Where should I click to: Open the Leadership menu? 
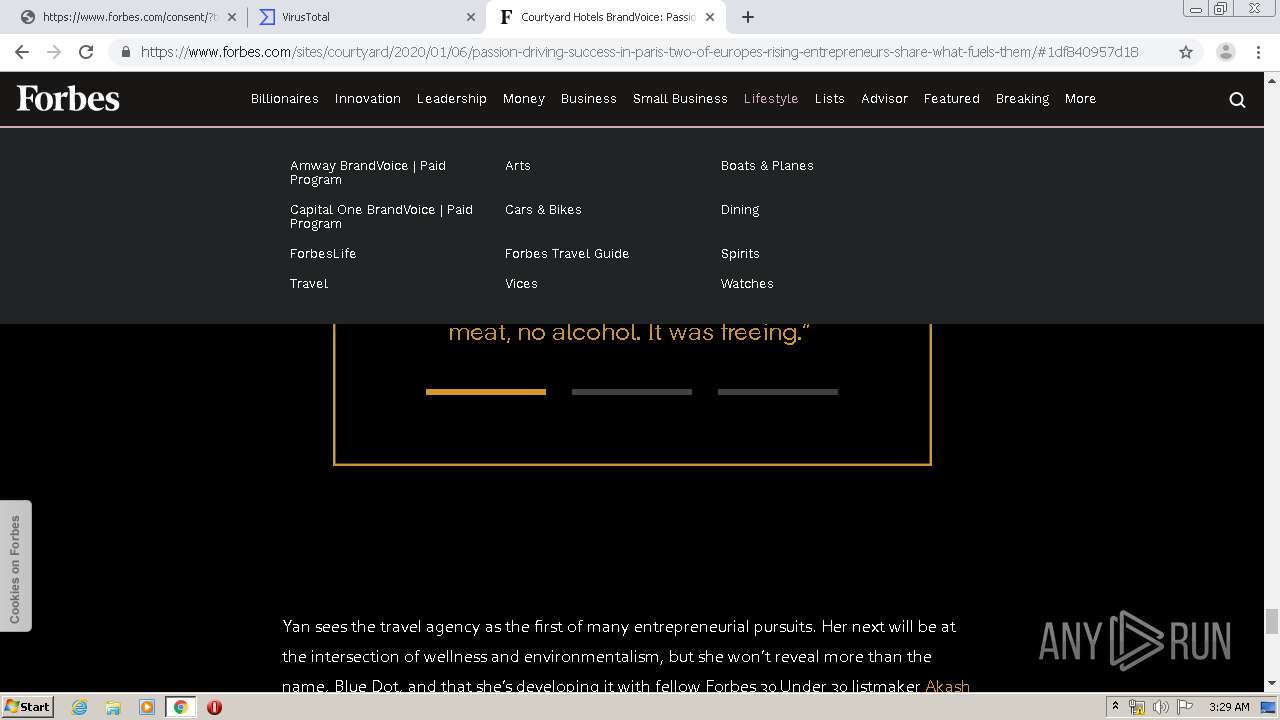point(452,99)
